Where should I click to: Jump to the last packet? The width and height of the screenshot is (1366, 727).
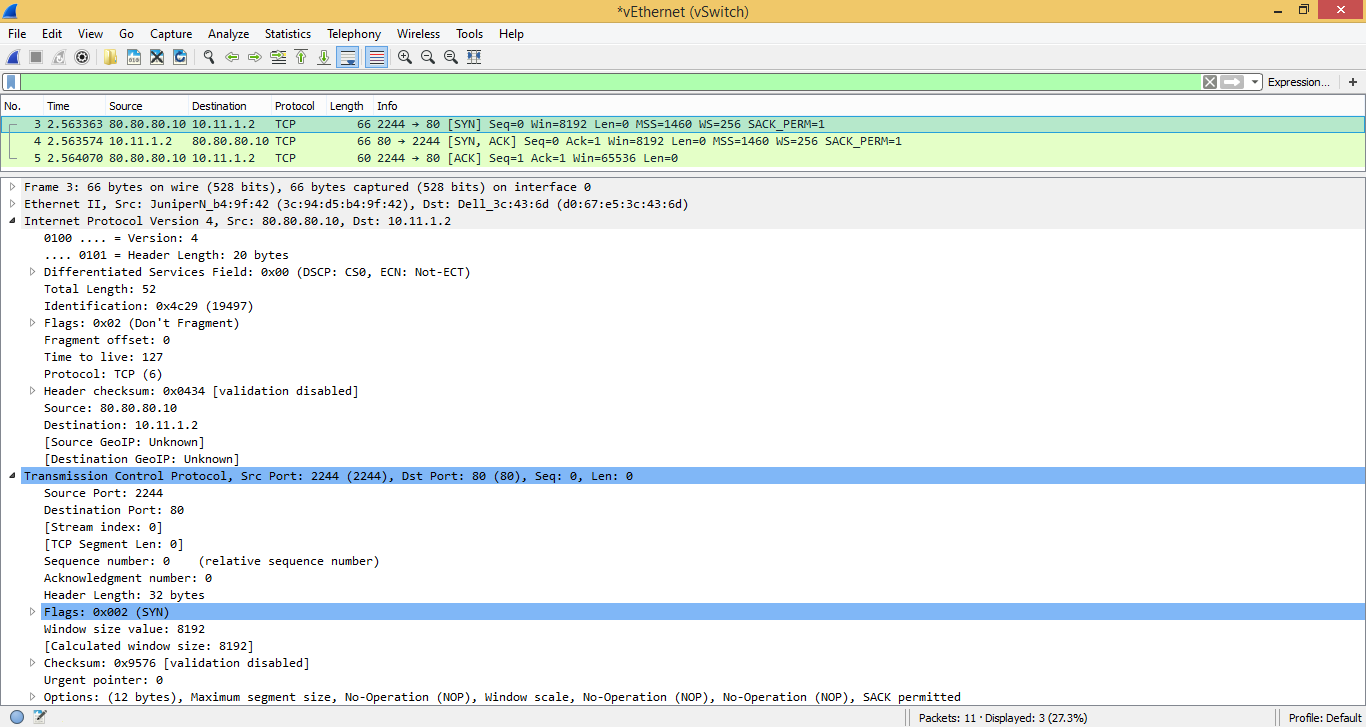click(324, 57)
